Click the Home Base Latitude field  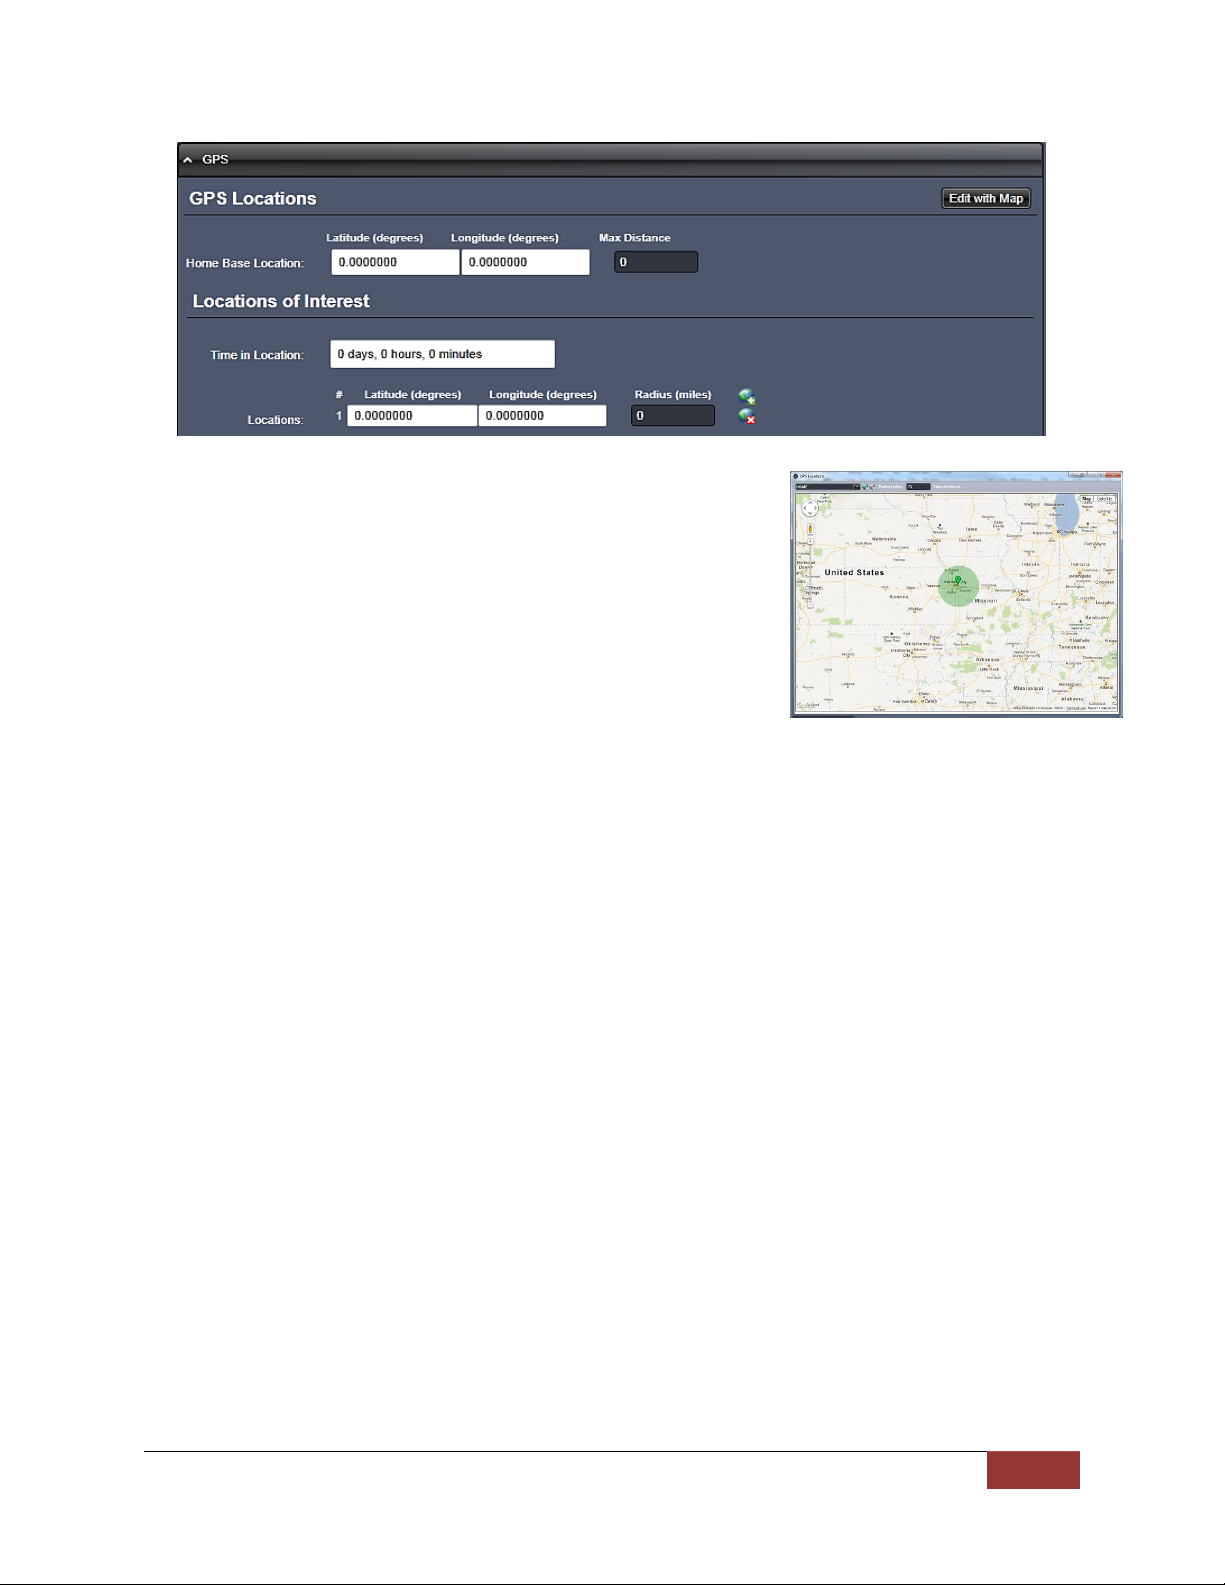[x=395, y=262]
